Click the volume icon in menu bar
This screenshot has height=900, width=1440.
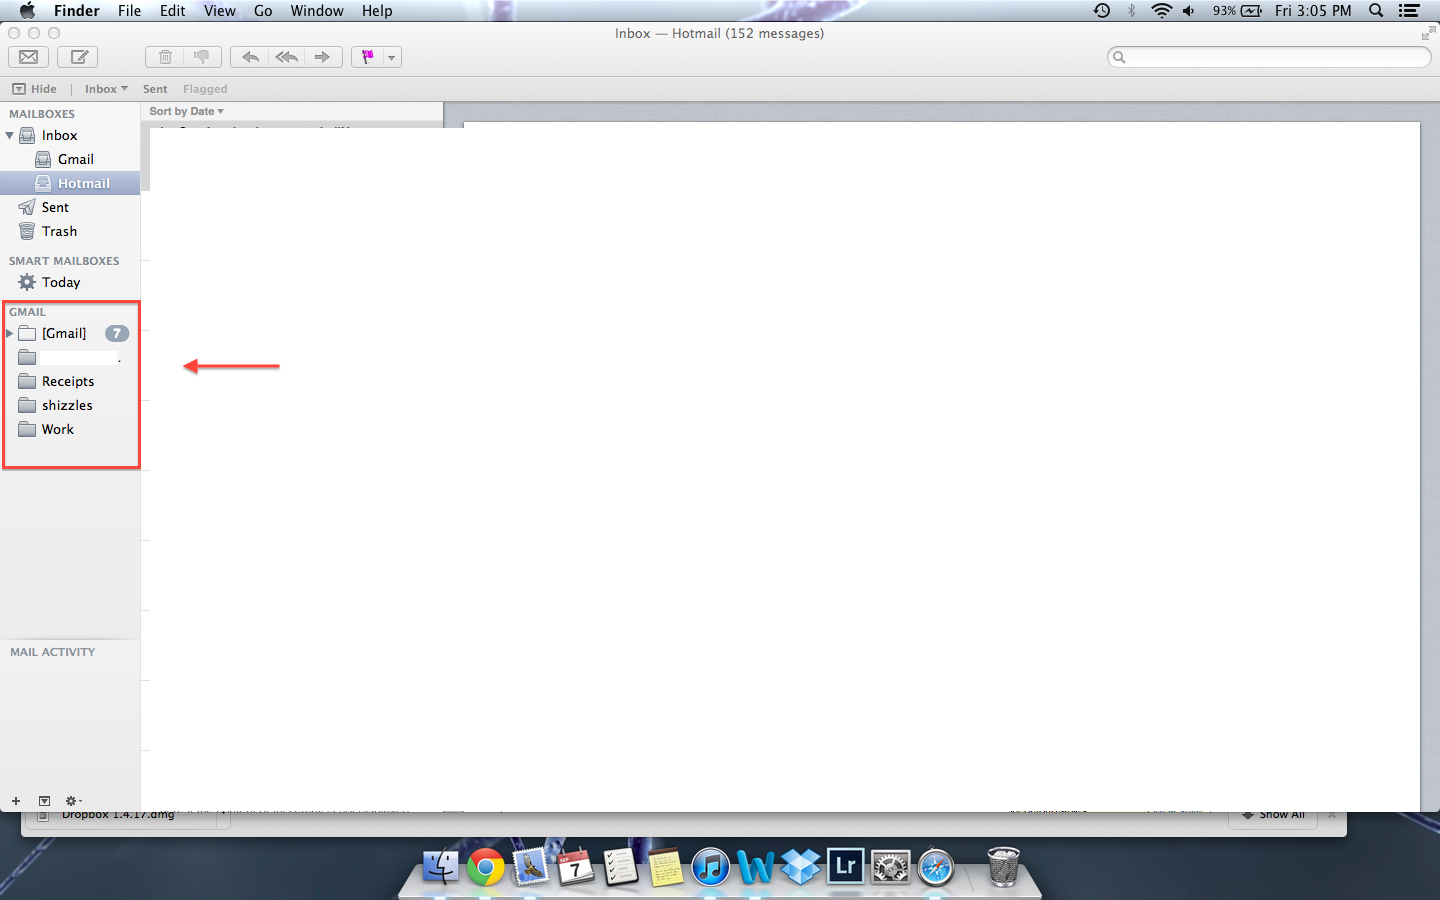coord(1189,11)
